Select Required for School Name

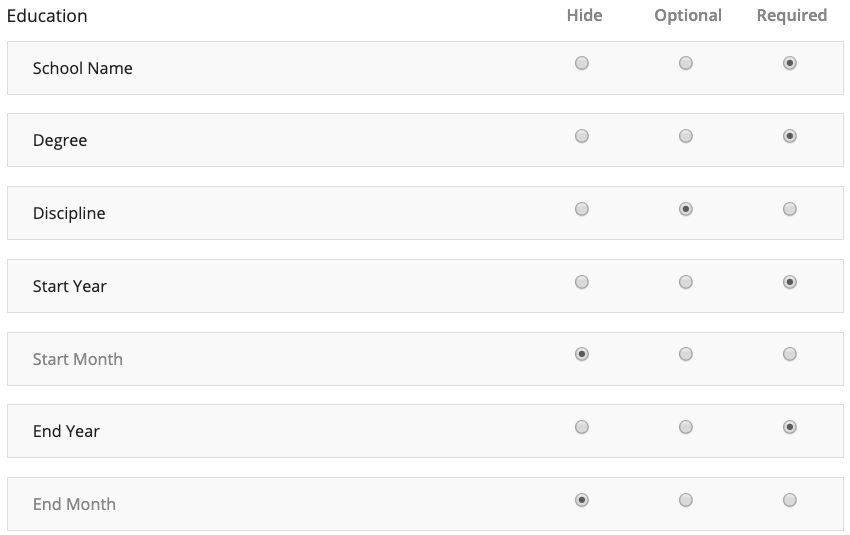pyautogui.click(x=790, y=63)
